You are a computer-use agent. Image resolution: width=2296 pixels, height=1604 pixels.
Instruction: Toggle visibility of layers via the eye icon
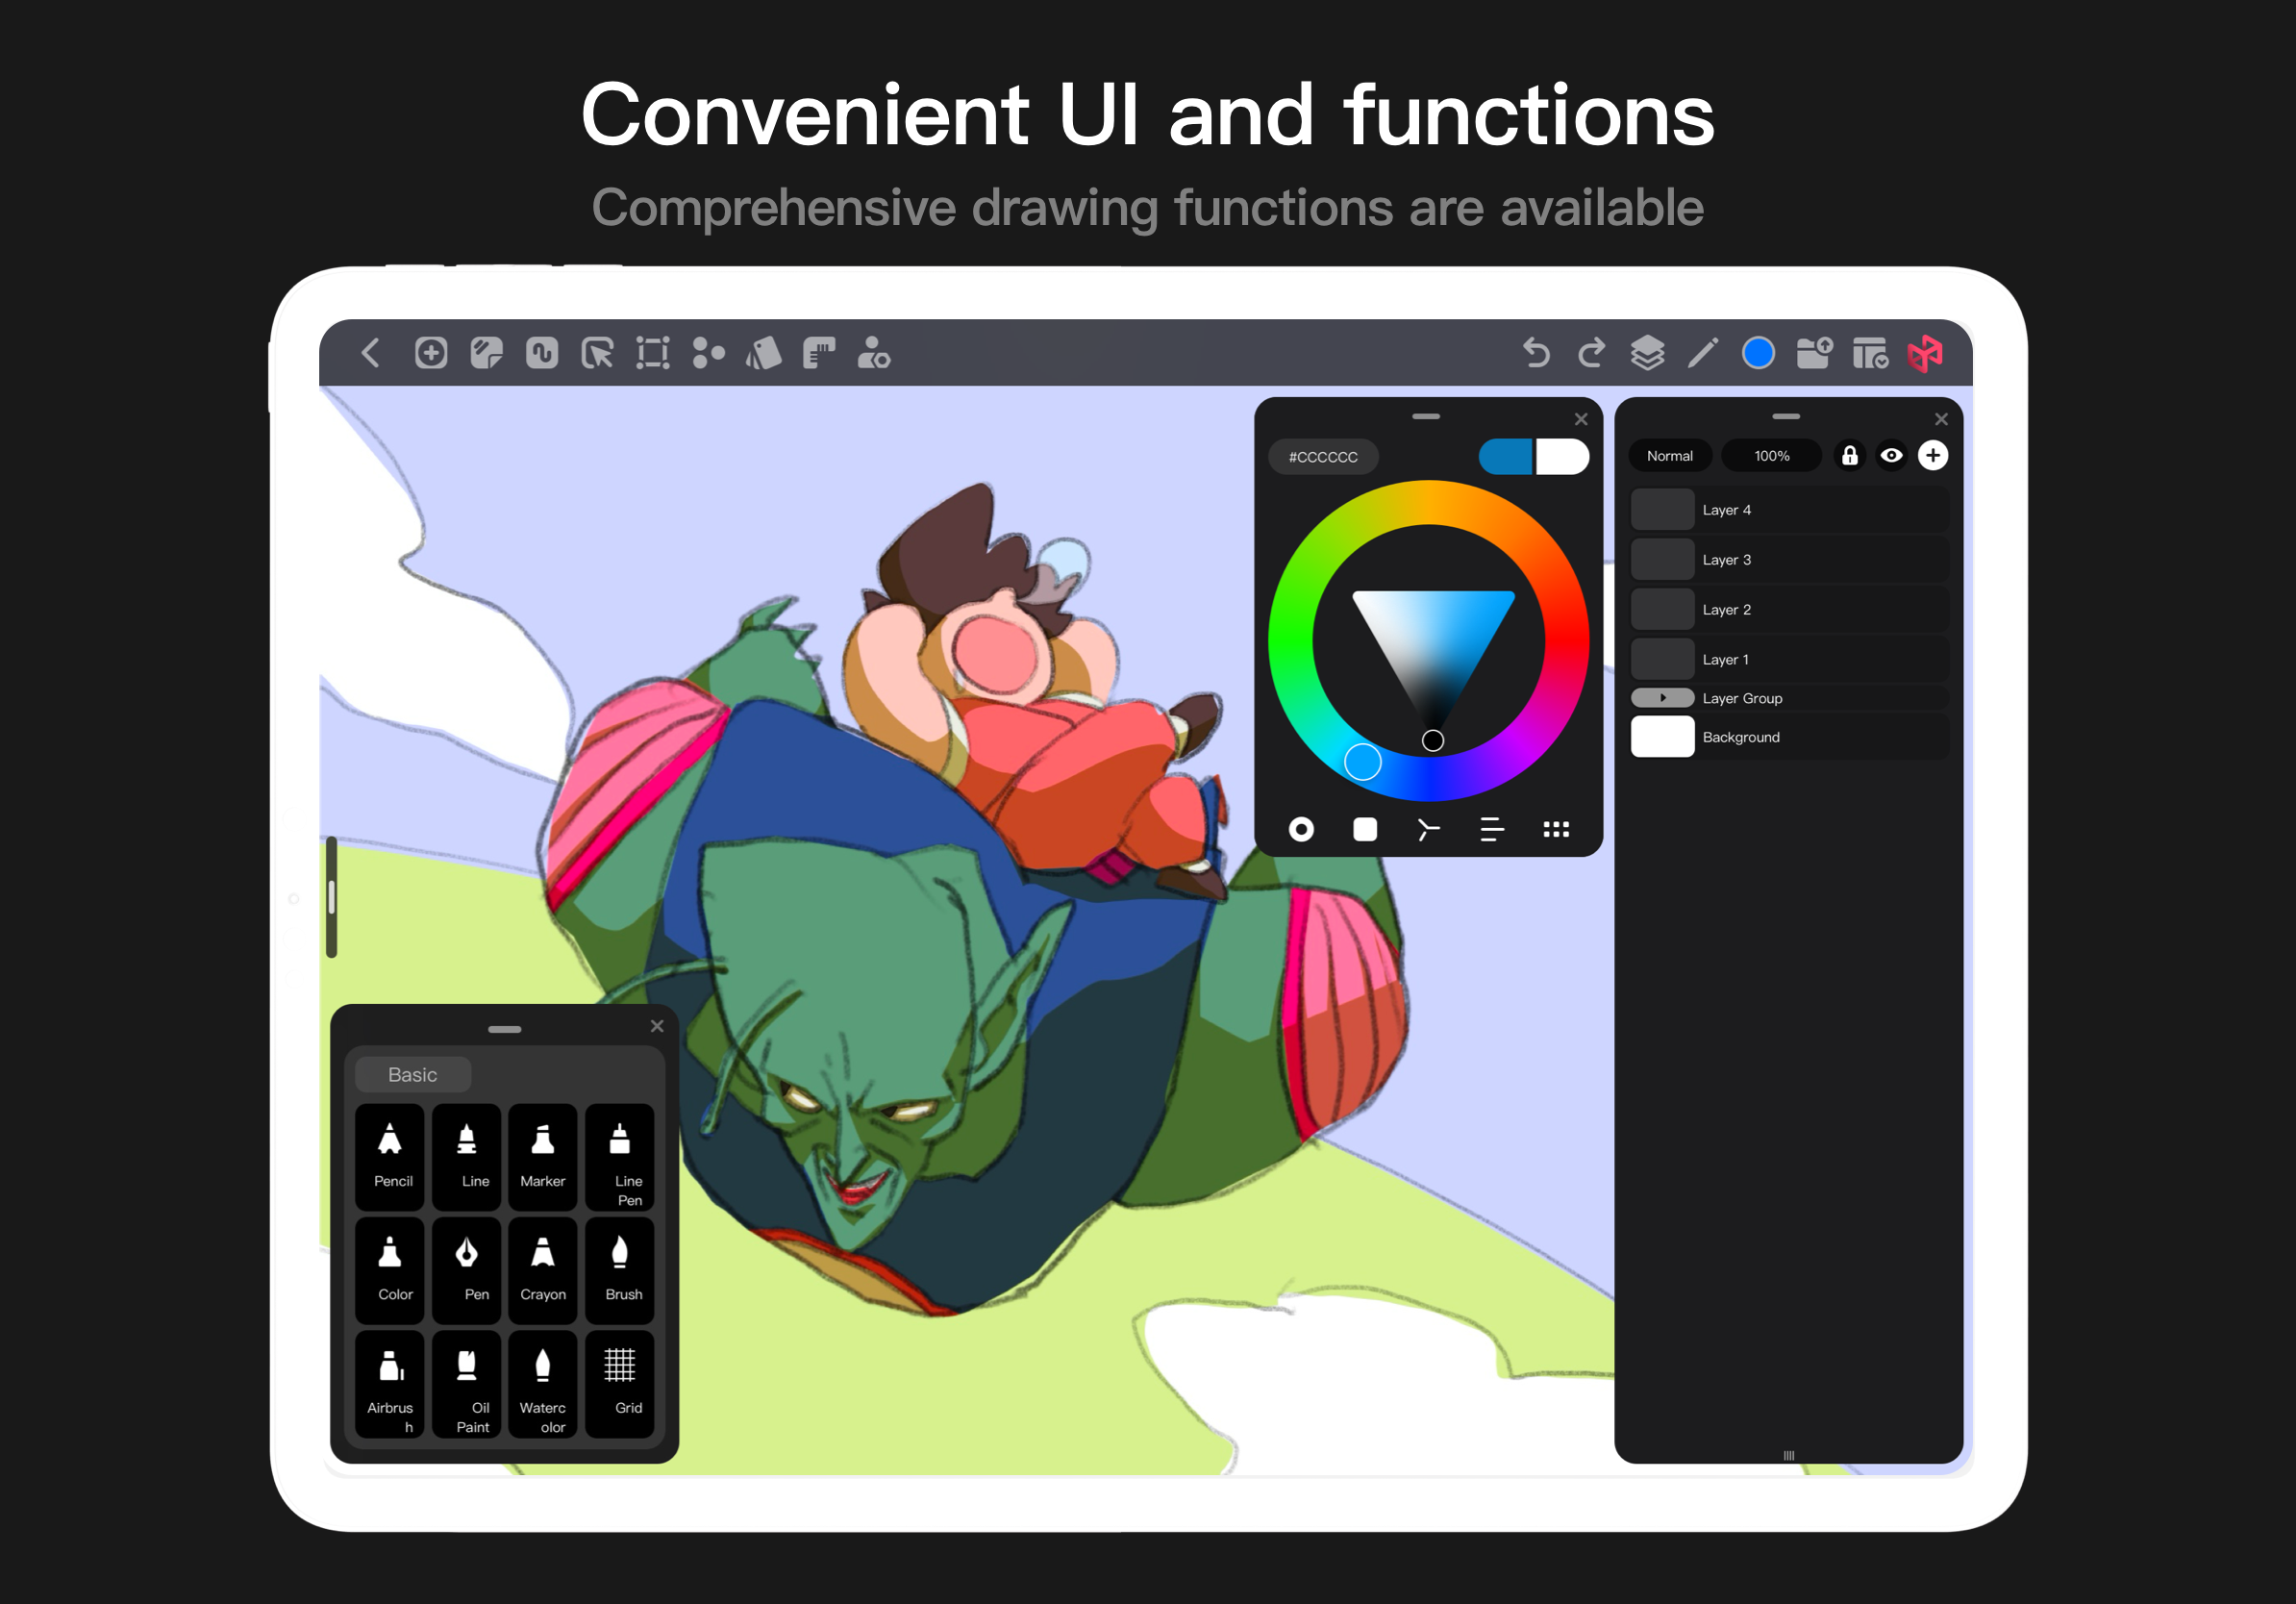click(1892, 456)
